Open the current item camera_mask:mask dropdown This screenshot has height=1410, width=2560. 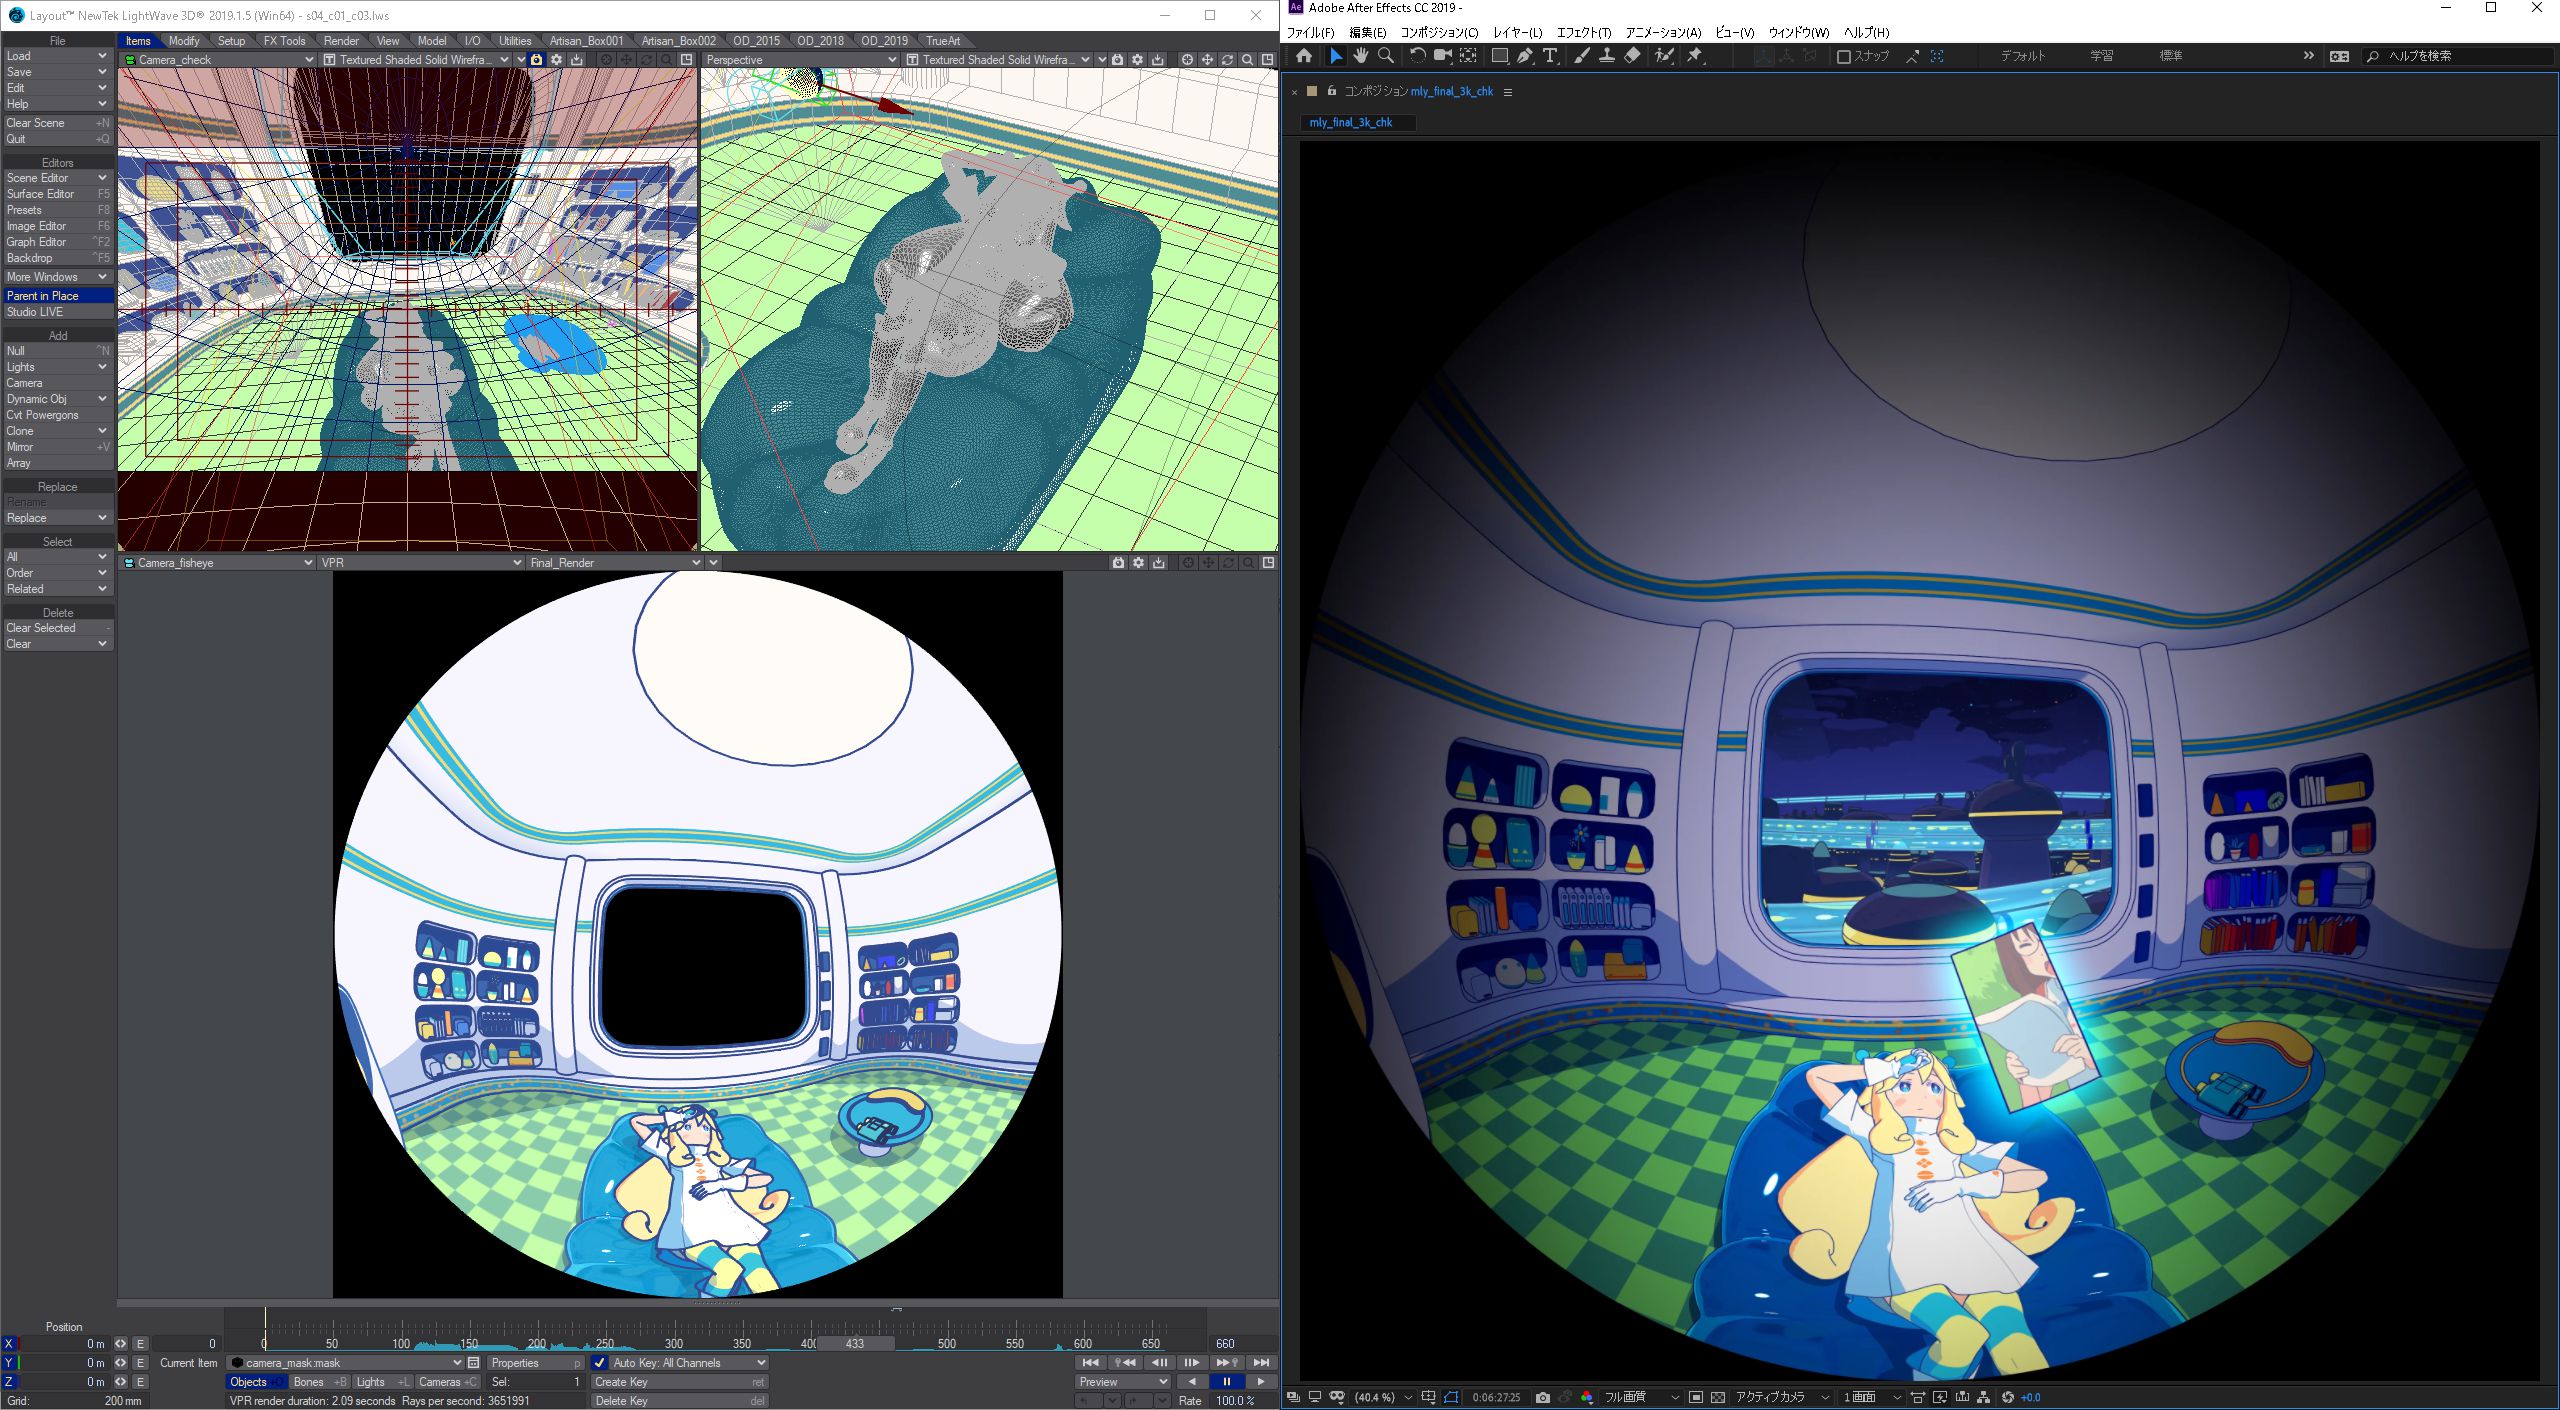344,1363
